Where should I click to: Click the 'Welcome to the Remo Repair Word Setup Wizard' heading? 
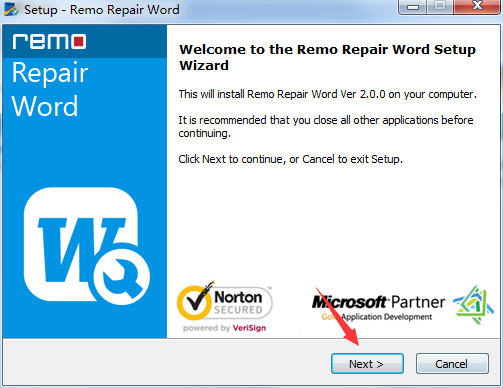pos(327,57)
